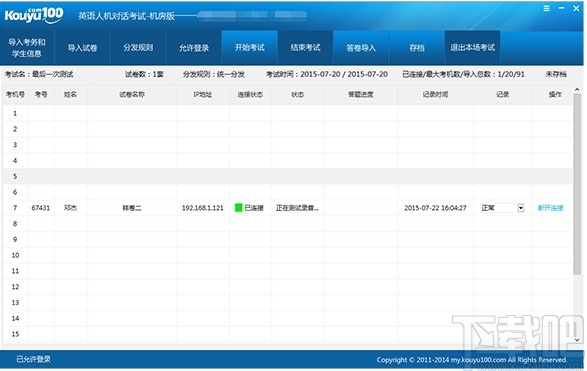This screenshot has height=371, width=587.
Task: Click the copyright notice text
Action: 472,360
